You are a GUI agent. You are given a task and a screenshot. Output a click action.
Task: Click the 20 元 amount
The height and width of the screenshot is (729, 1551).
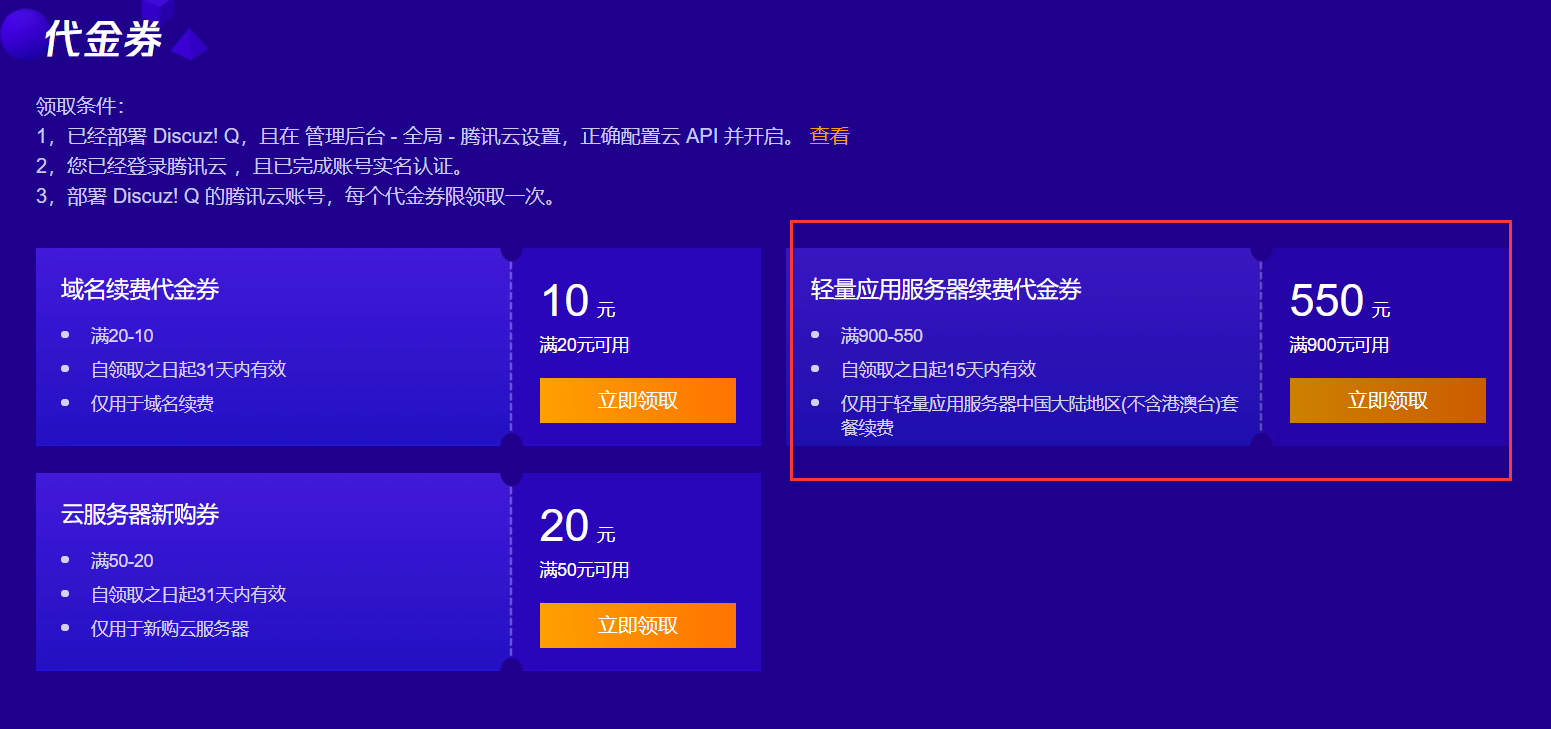[578, 526]
